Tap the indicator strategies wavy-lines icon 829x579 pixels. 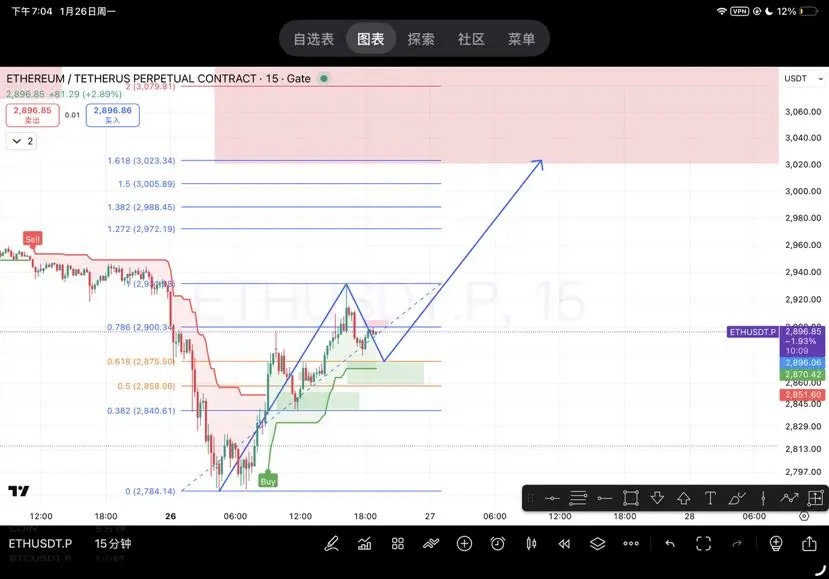431,544
